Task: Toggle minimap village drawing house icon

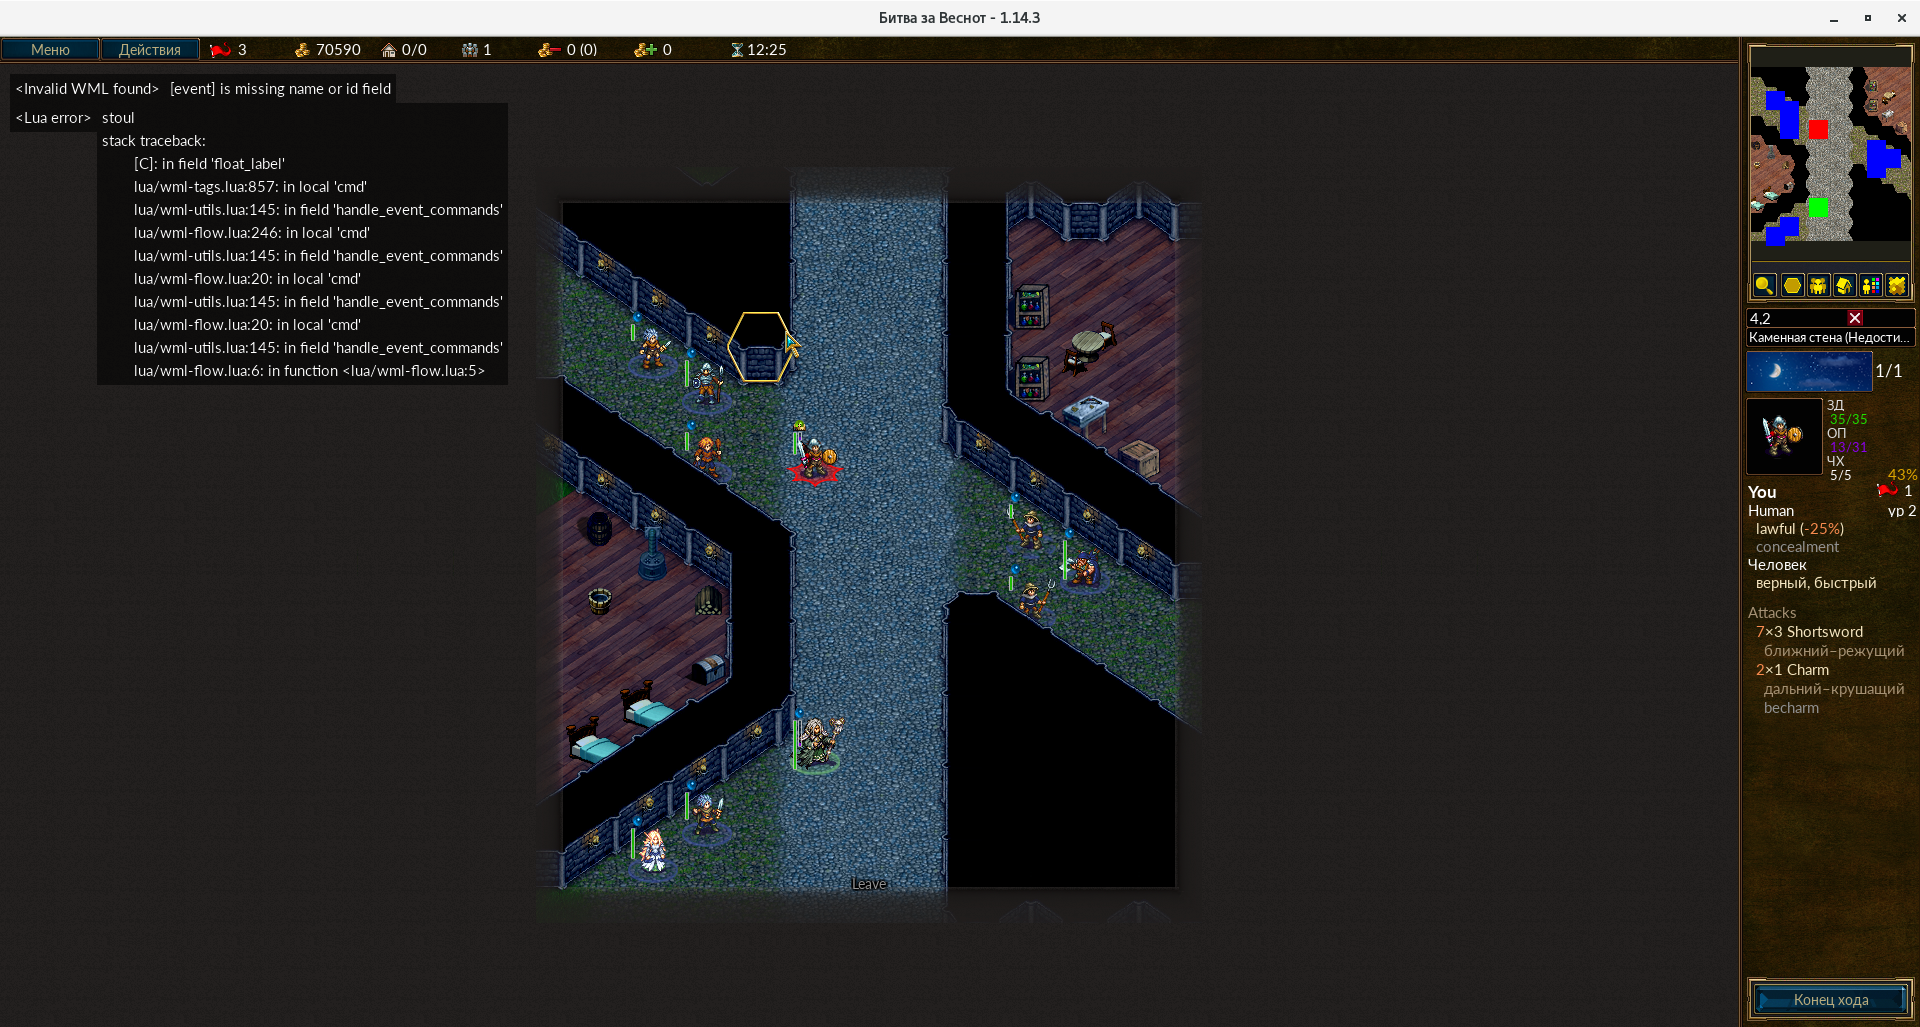Action: click(1844, 285)
